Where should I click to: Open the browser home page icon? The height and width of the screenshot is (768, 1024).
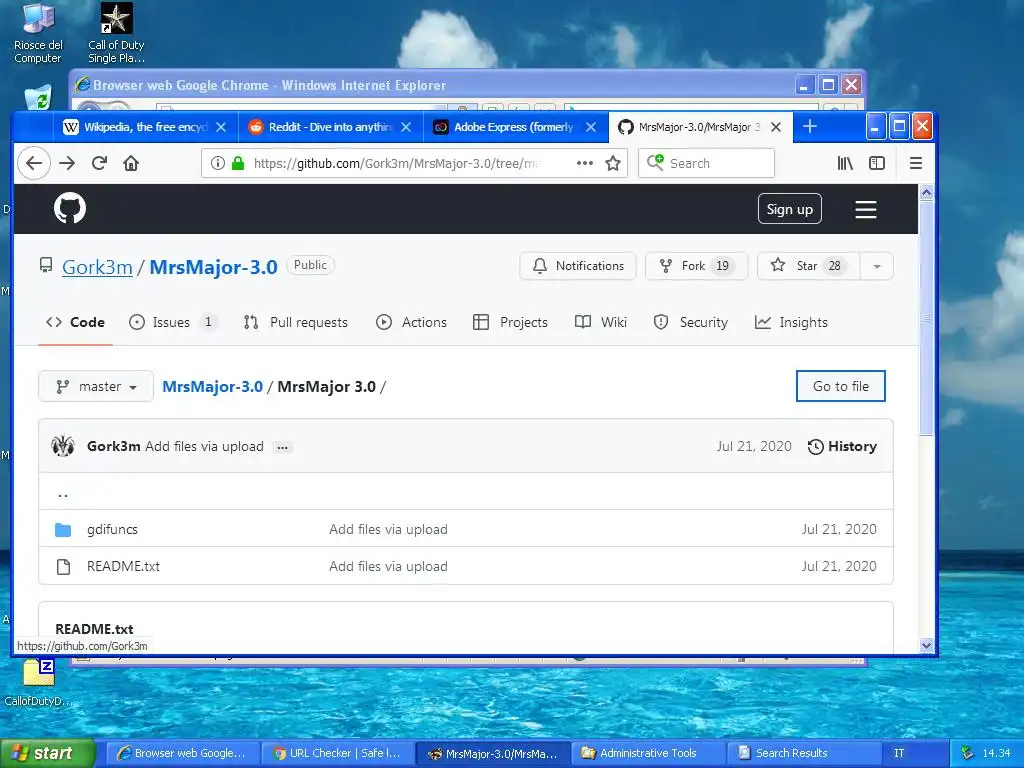[x=131, y=163]
